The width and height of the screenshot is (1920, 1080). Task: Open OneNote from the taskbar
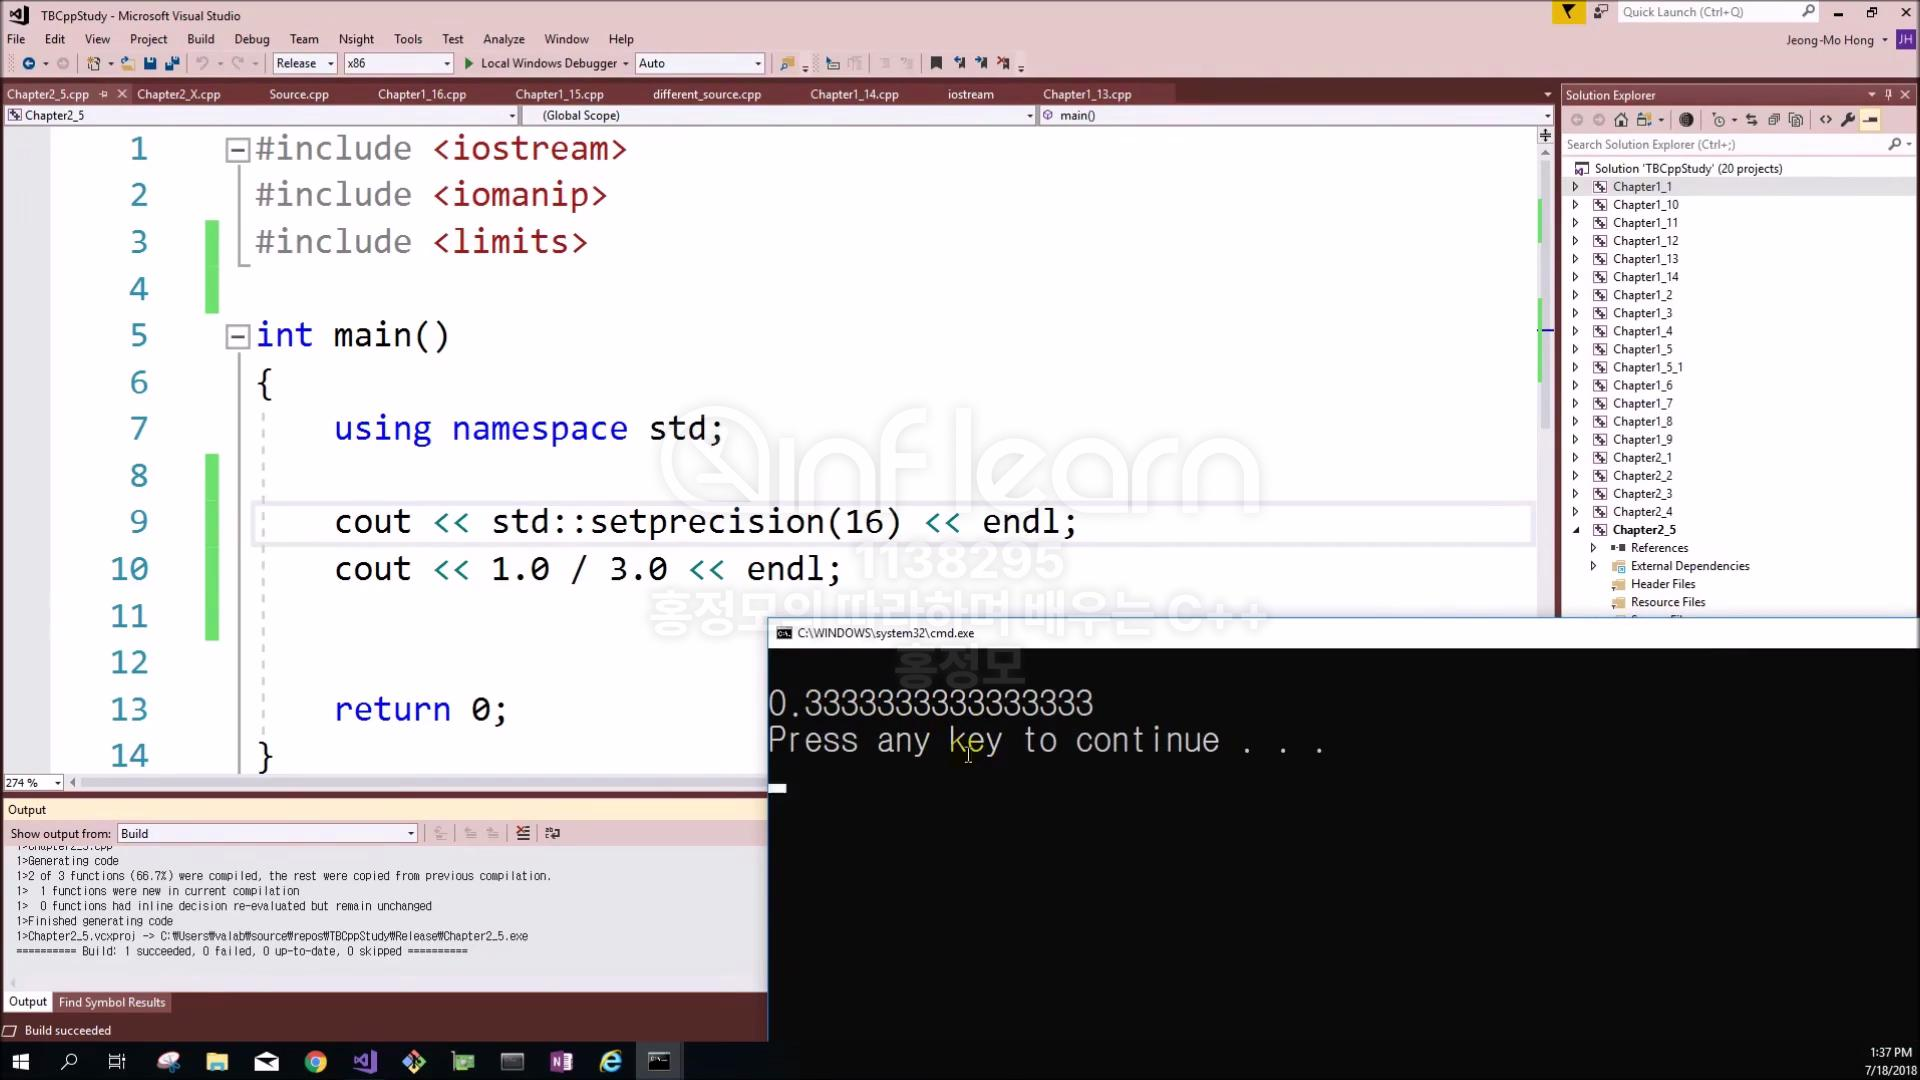(561, 1061)
